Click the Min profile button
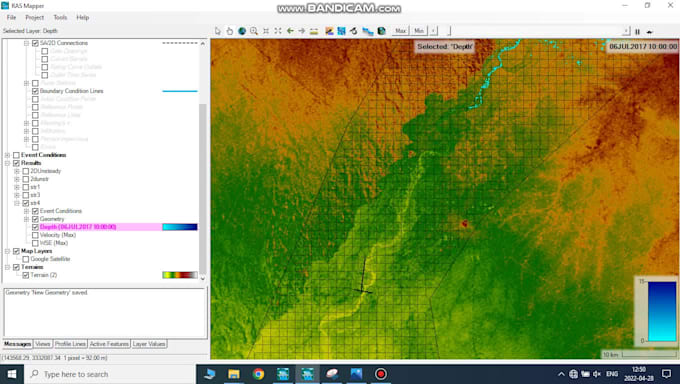This screenshot has width=680, height=384. click(x=418, y=31)
